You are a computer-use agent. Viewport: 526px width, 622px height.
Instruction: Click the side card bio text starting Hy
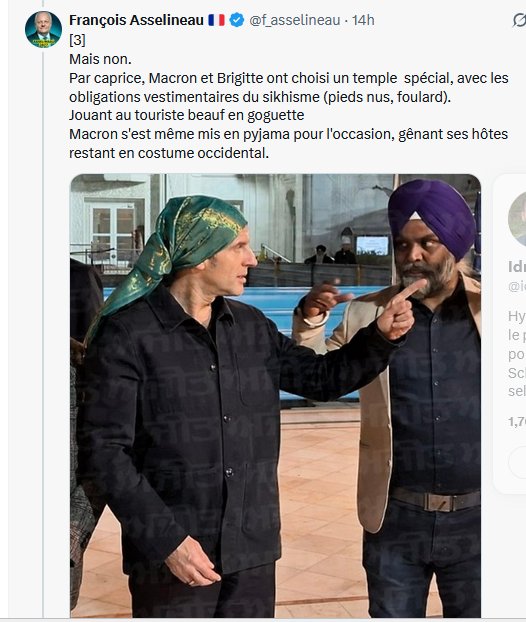(x=517, y=353)
